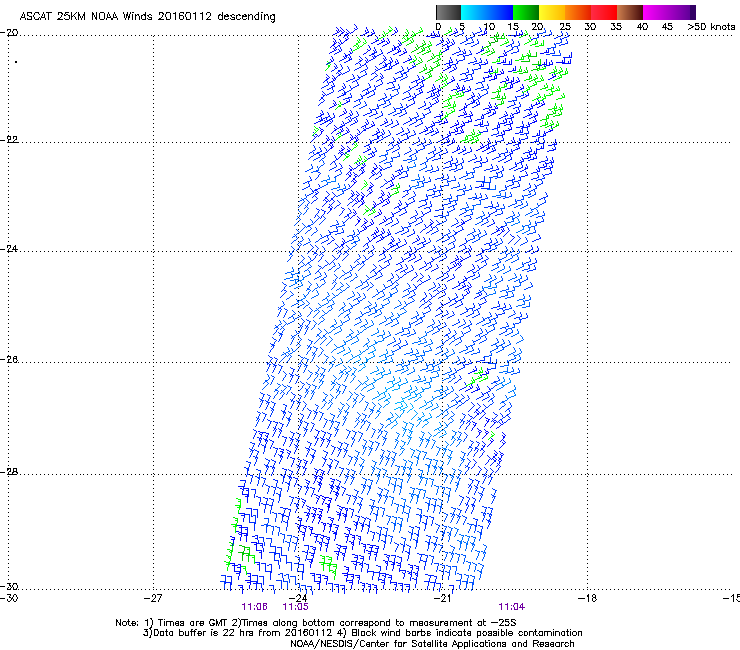Click the -28 latitude axis label
Screen dimensions: 740x650
[9, 472]
